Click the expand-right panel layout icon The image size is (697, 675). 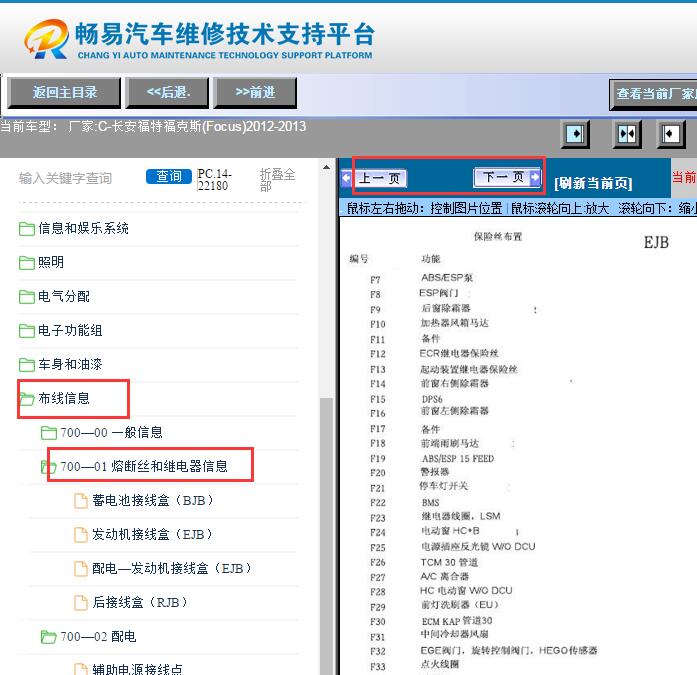click(x=576, y=133)
